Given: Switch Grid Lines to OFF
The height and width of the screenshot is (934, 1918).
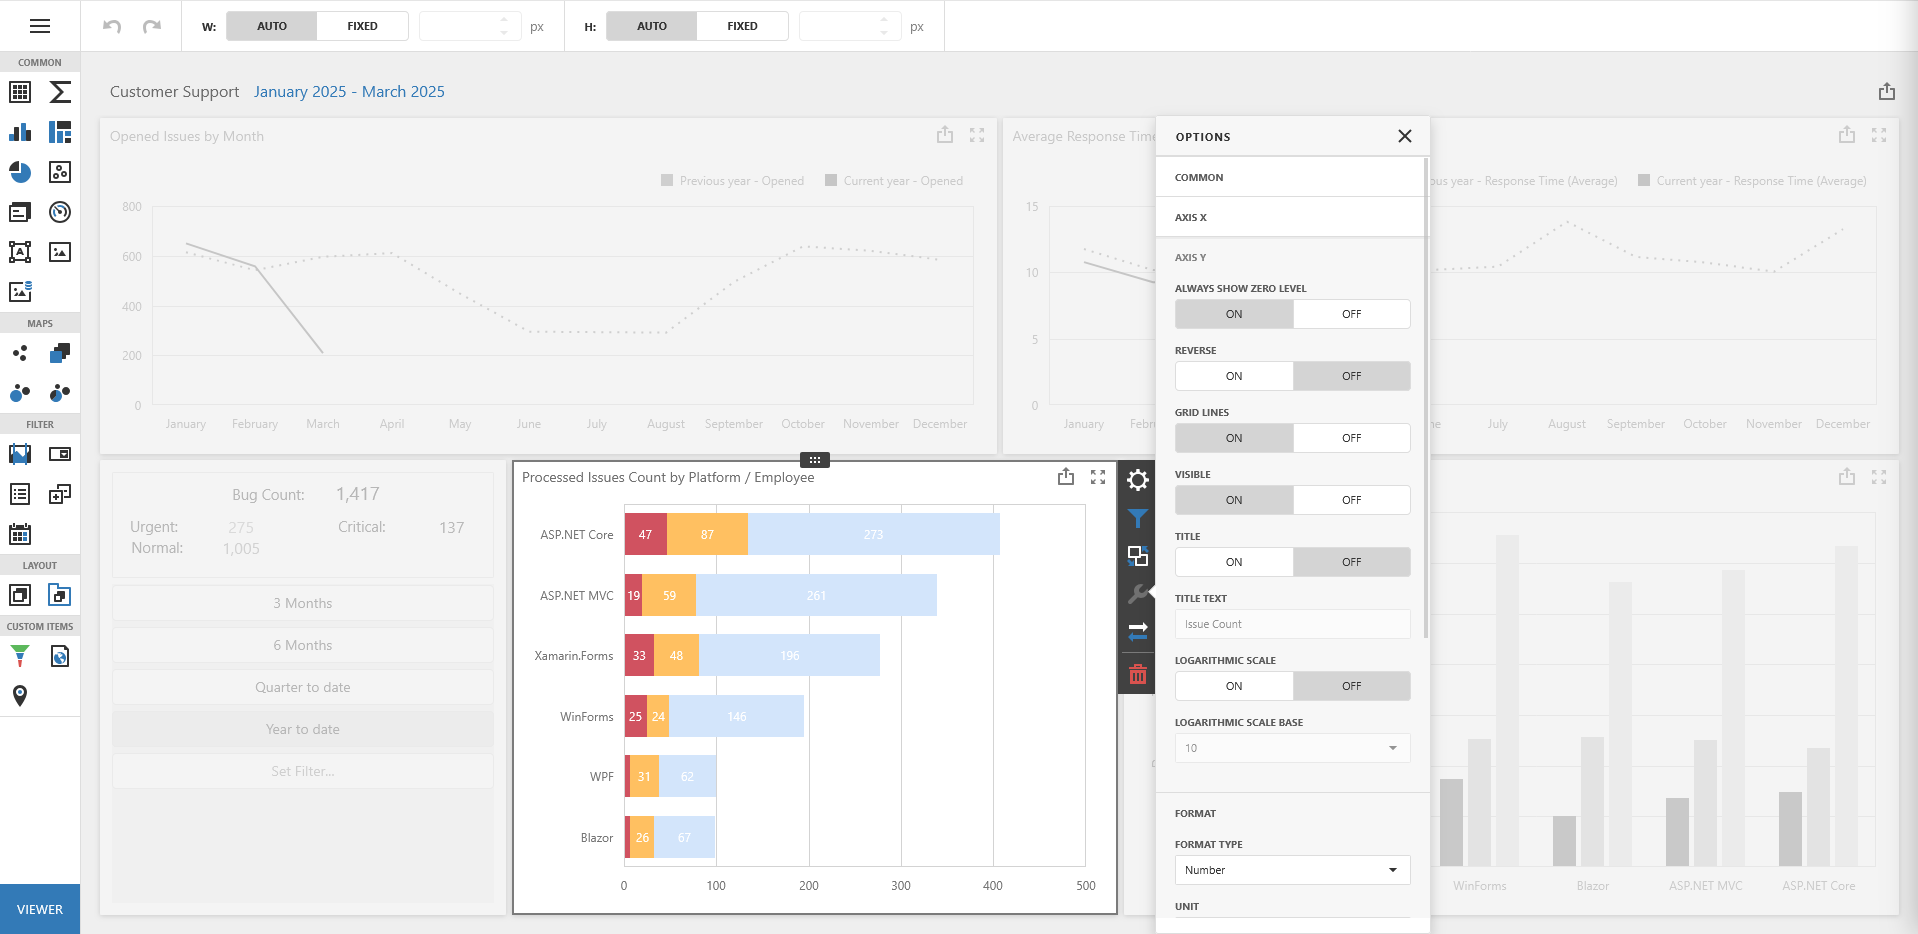Looking at the screenshot, I should click(x=1351, y=438).
